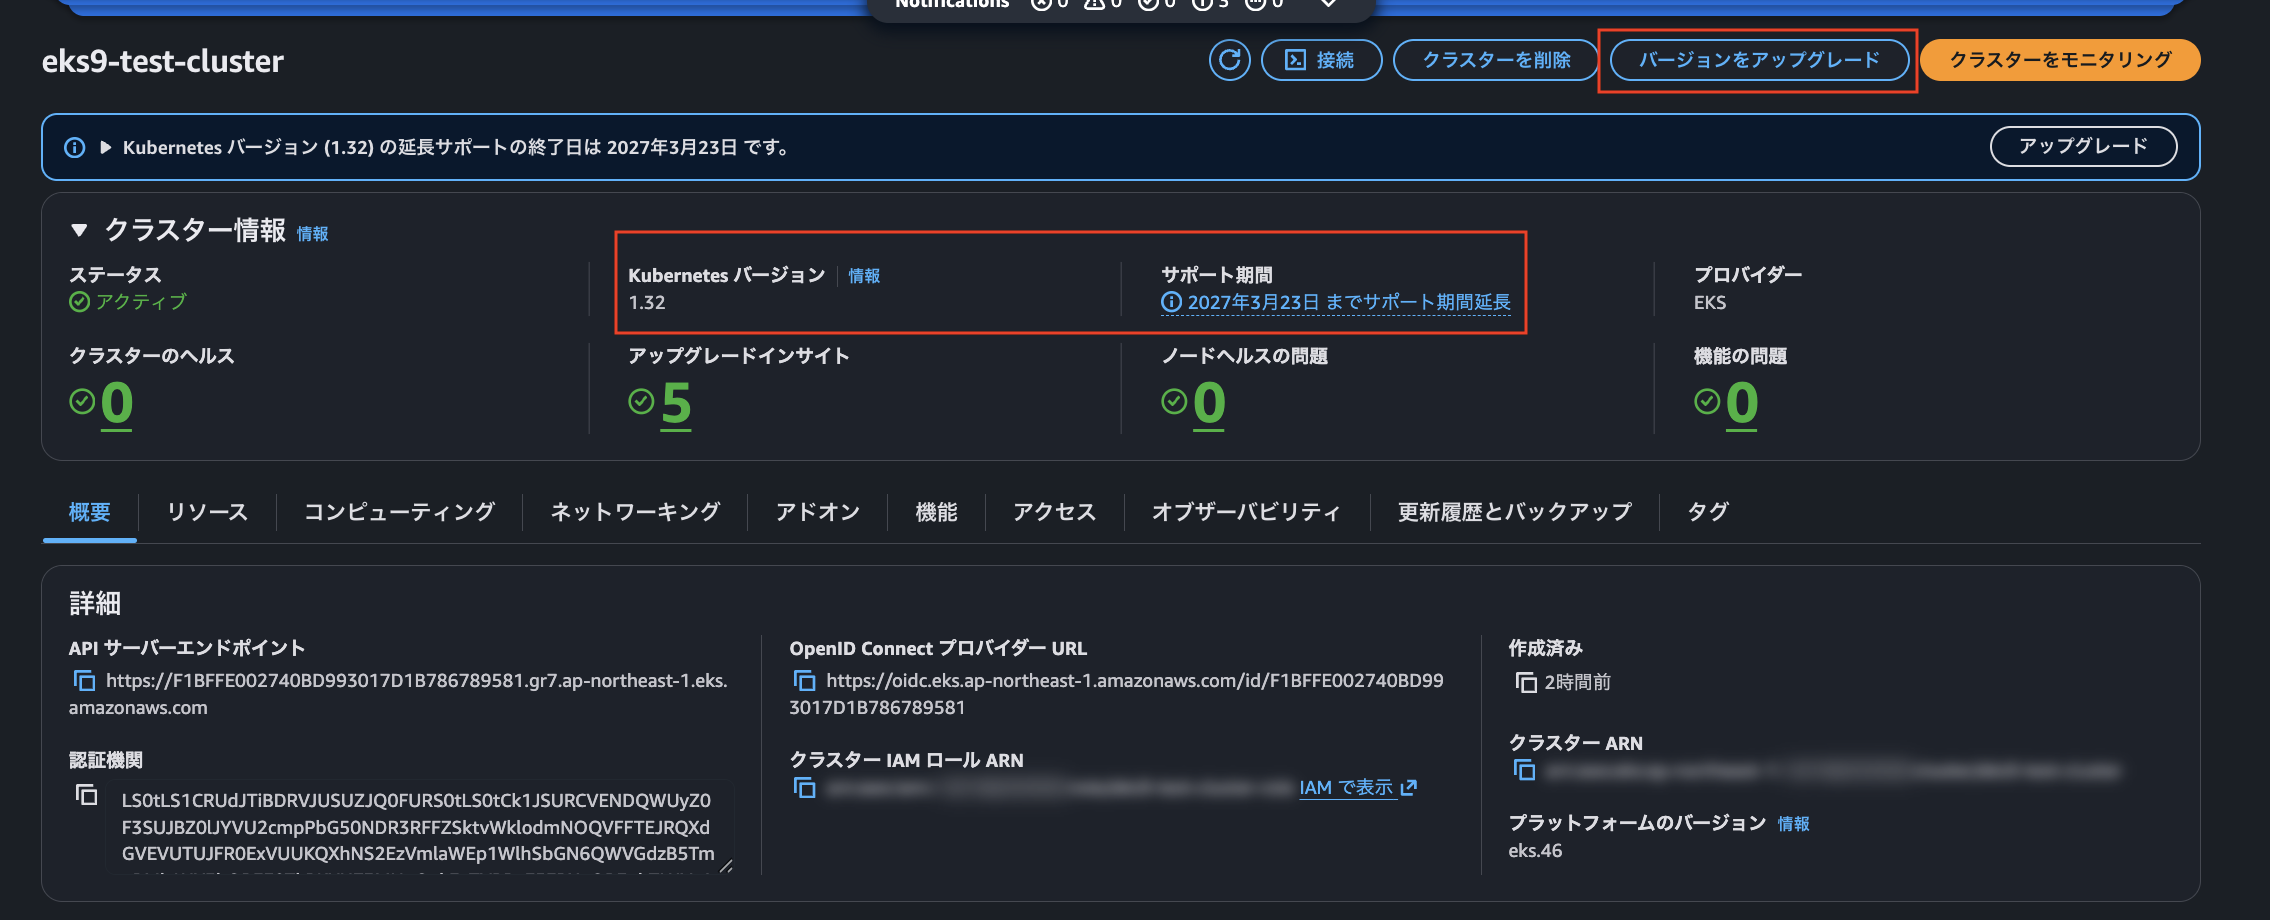
Task: Open クラスターをモニタリング orange button
Action: [2060, 60]
